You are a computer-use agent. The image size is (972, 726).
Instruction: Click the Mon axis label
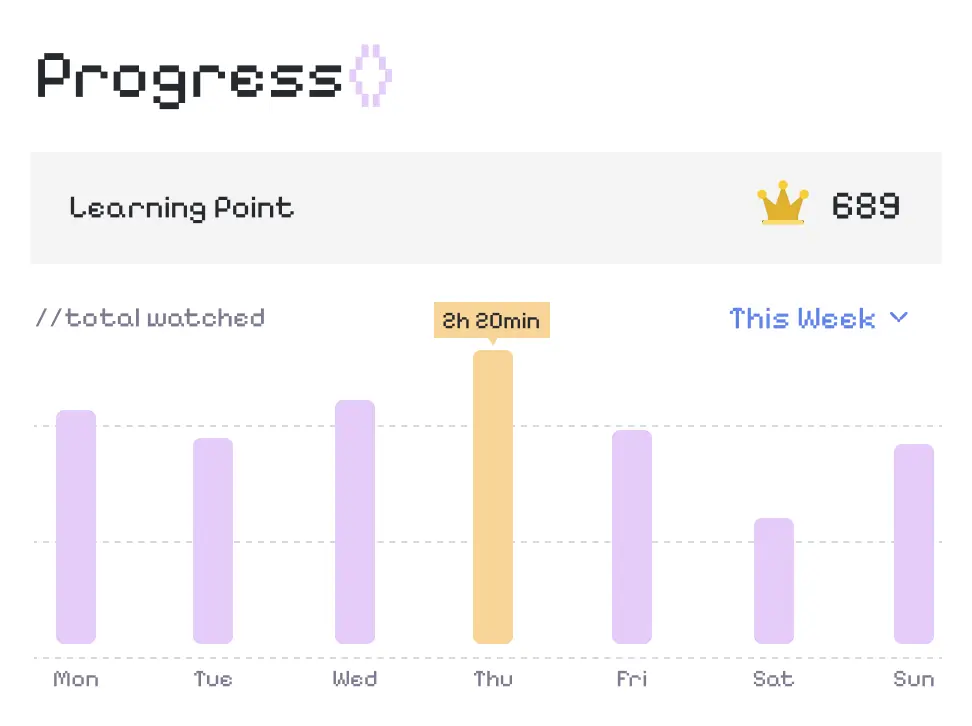point(76,680)
